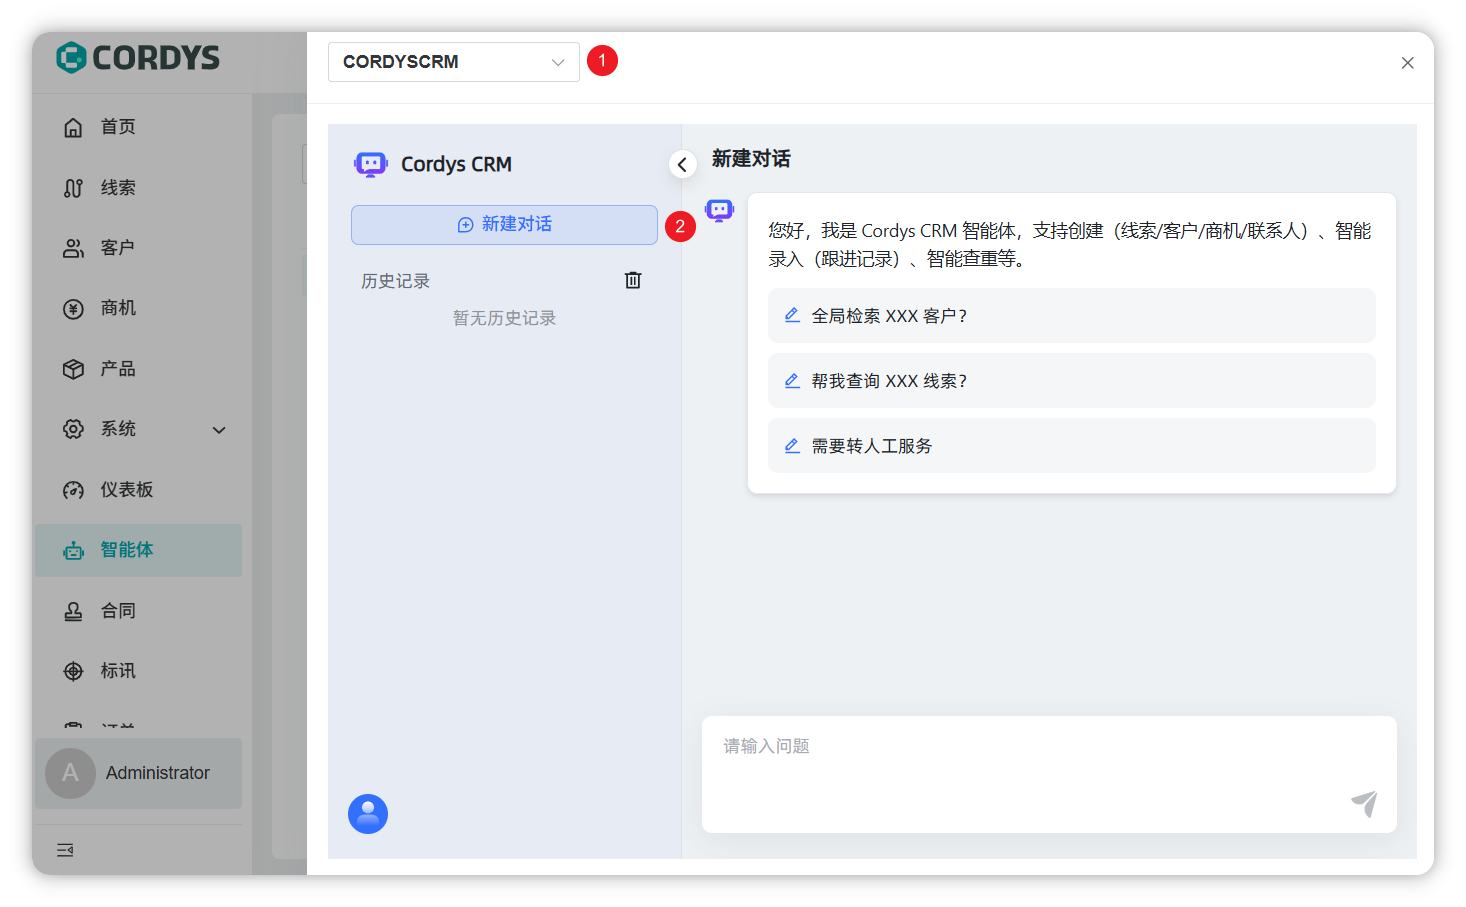Collapse the sidebar menu icon
1466x907 pixels.
[x=65, y=850]
